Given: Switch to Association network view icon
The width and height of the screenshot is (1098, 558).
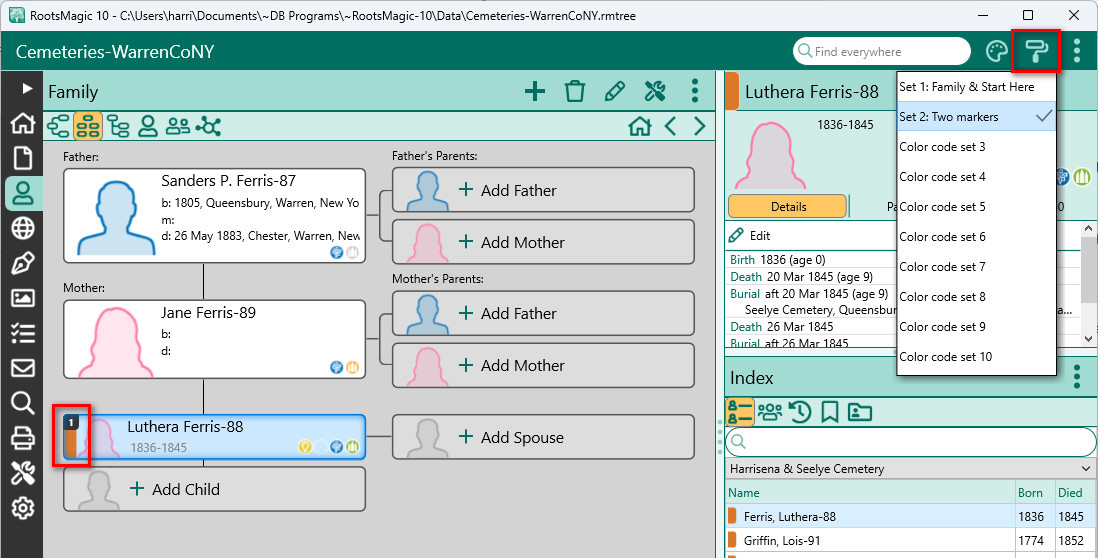Looking at the screenshot, I should pyautogui.click(x=208, y=126).
